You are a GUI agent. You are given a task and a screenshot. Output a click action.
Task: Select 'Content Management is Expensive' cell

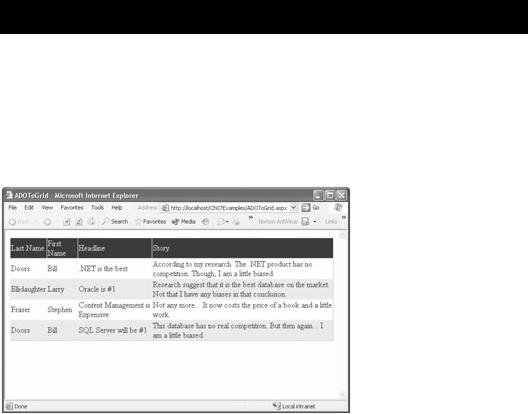(114, 310)
